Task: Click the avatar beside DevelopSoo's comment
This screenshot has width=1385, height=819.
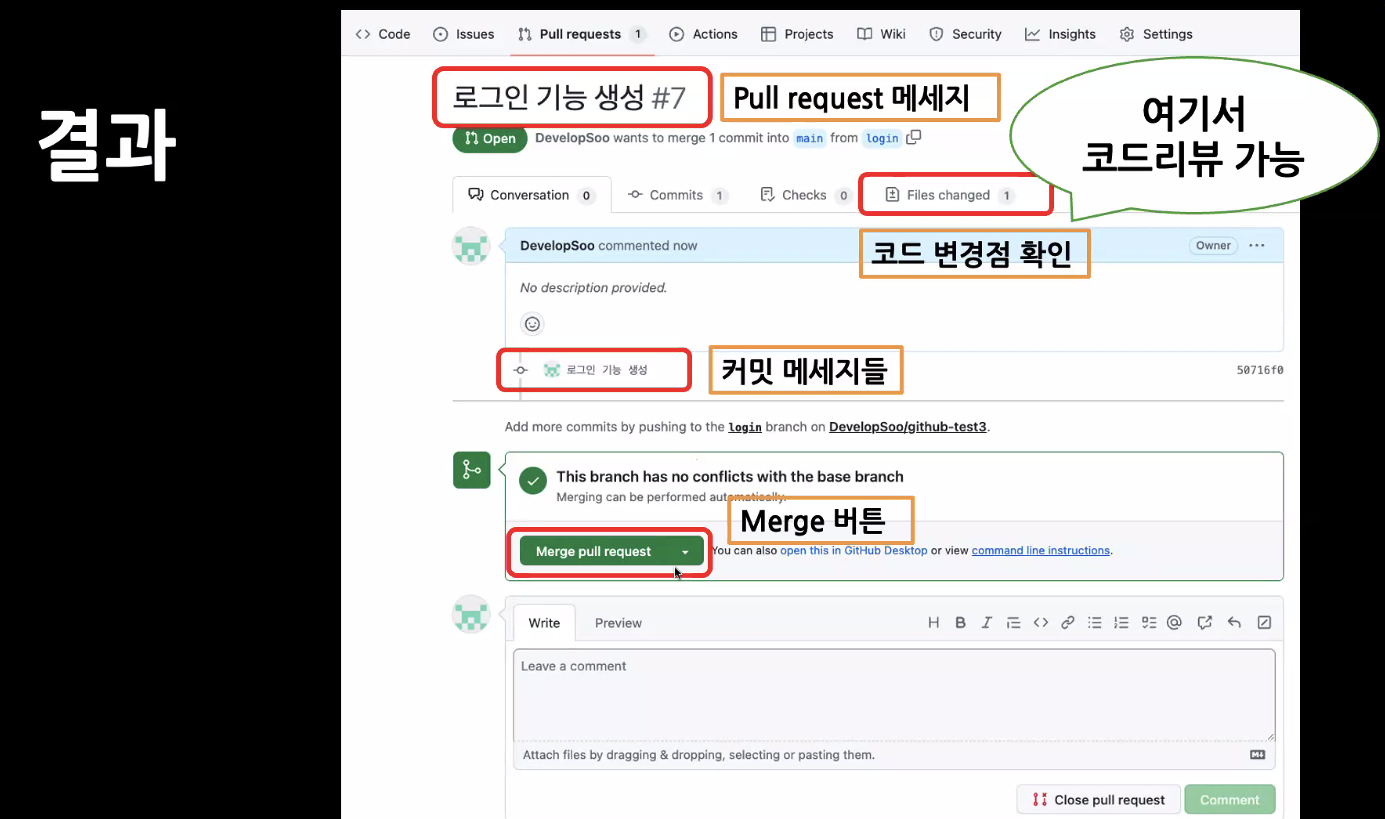Action: (x=472, y=246)
